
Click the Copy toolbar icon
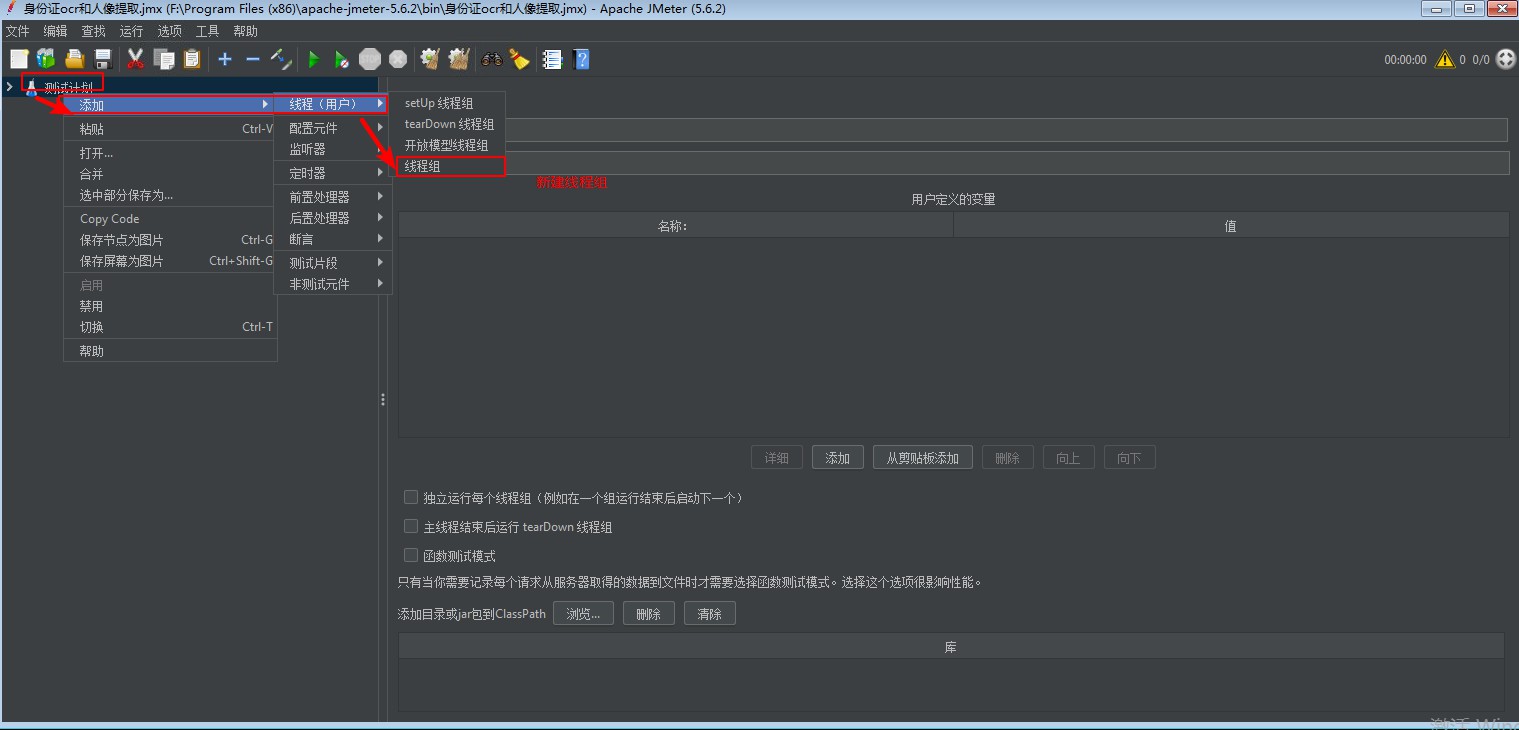pos(164,59)
